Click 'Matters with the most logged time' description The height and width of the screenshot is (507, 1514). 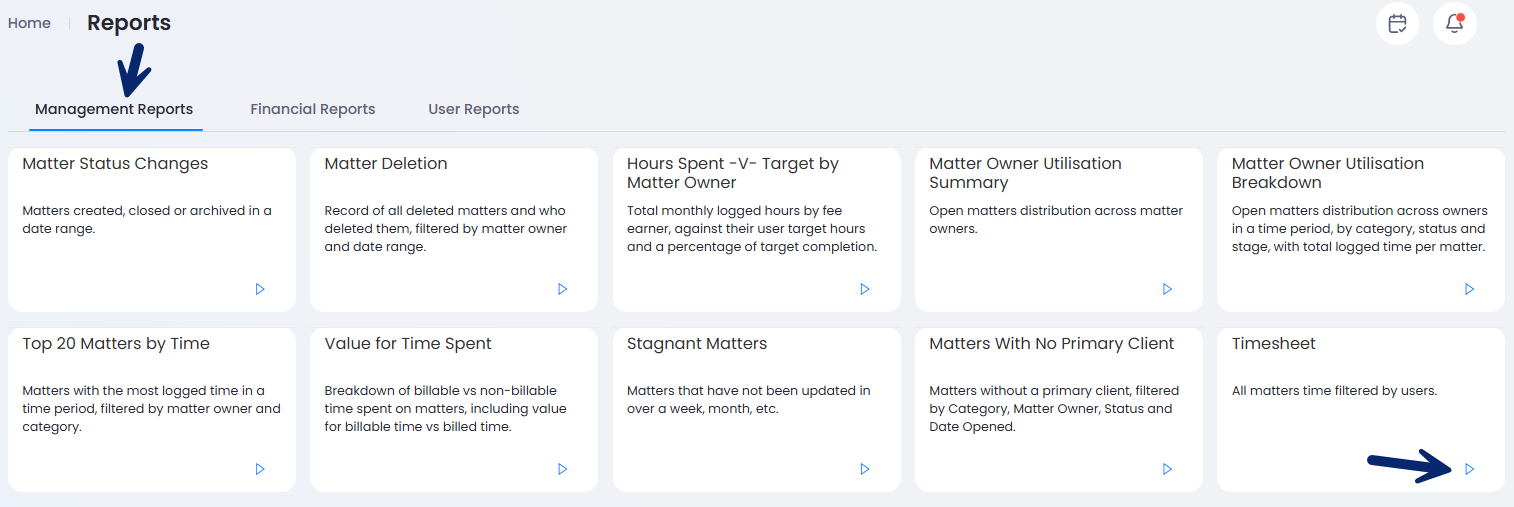[152, 409]
